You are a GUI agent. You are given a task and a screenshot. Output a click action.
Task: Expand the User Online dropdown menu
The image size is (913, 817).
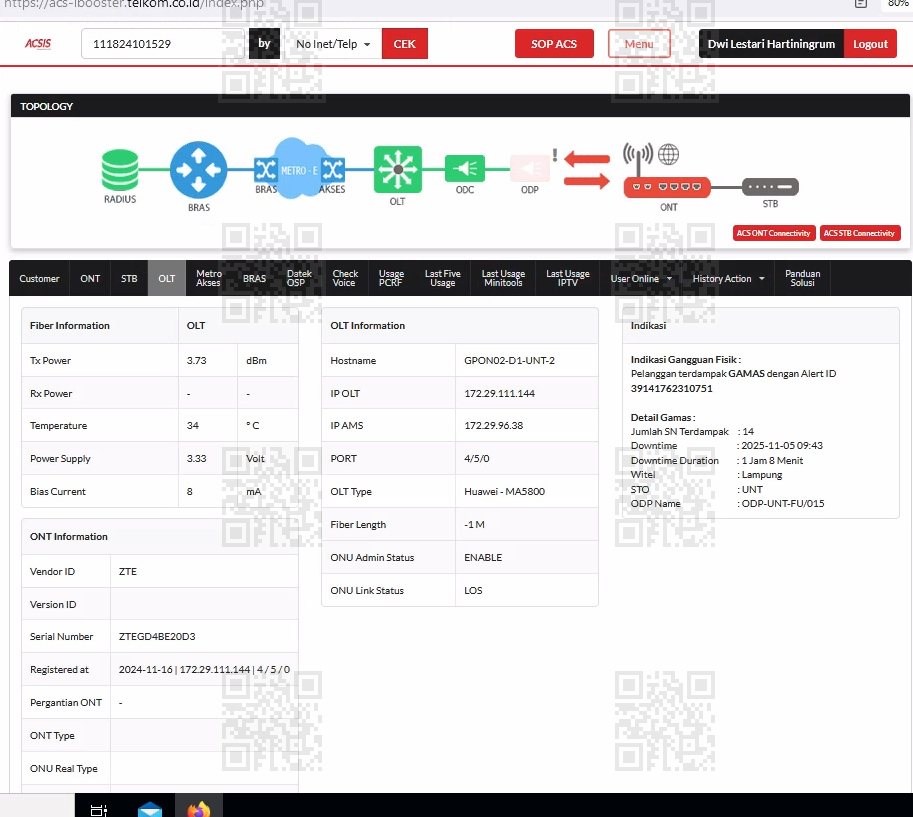641,278
